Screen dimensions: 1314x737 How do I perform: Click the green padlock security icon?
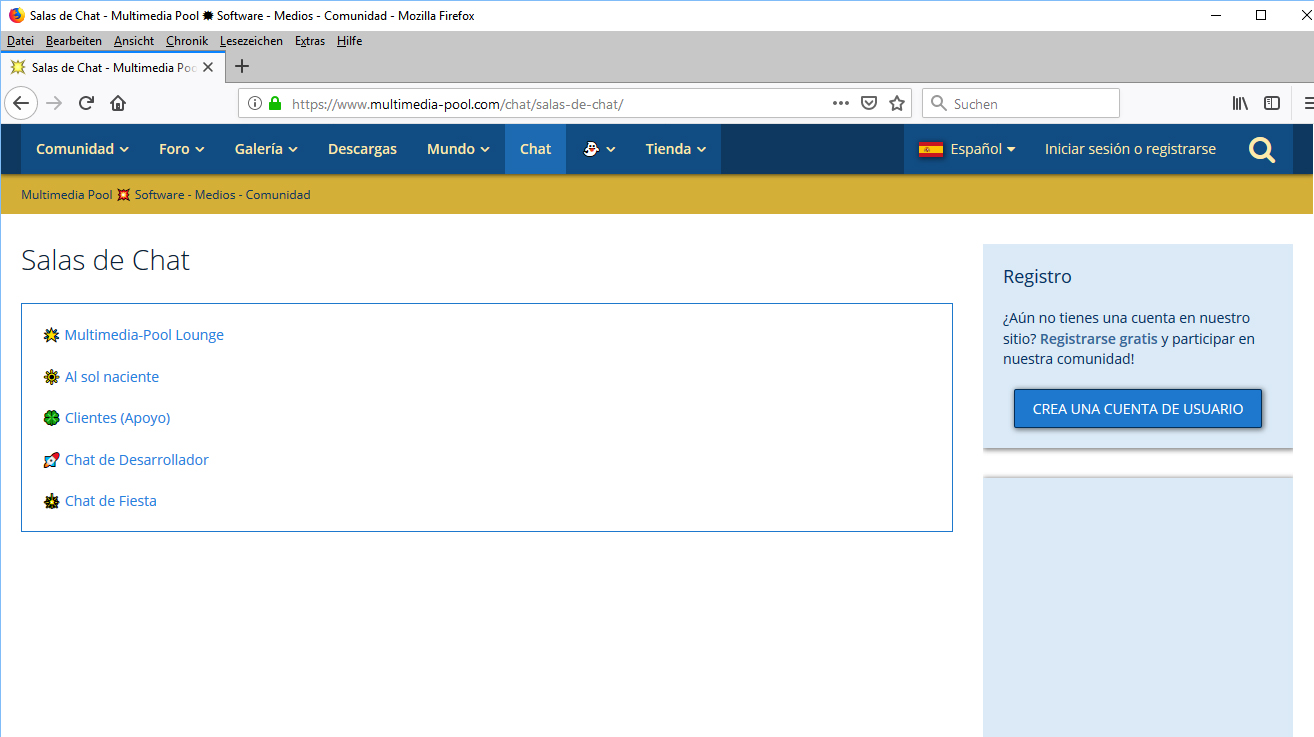point(275,103)
